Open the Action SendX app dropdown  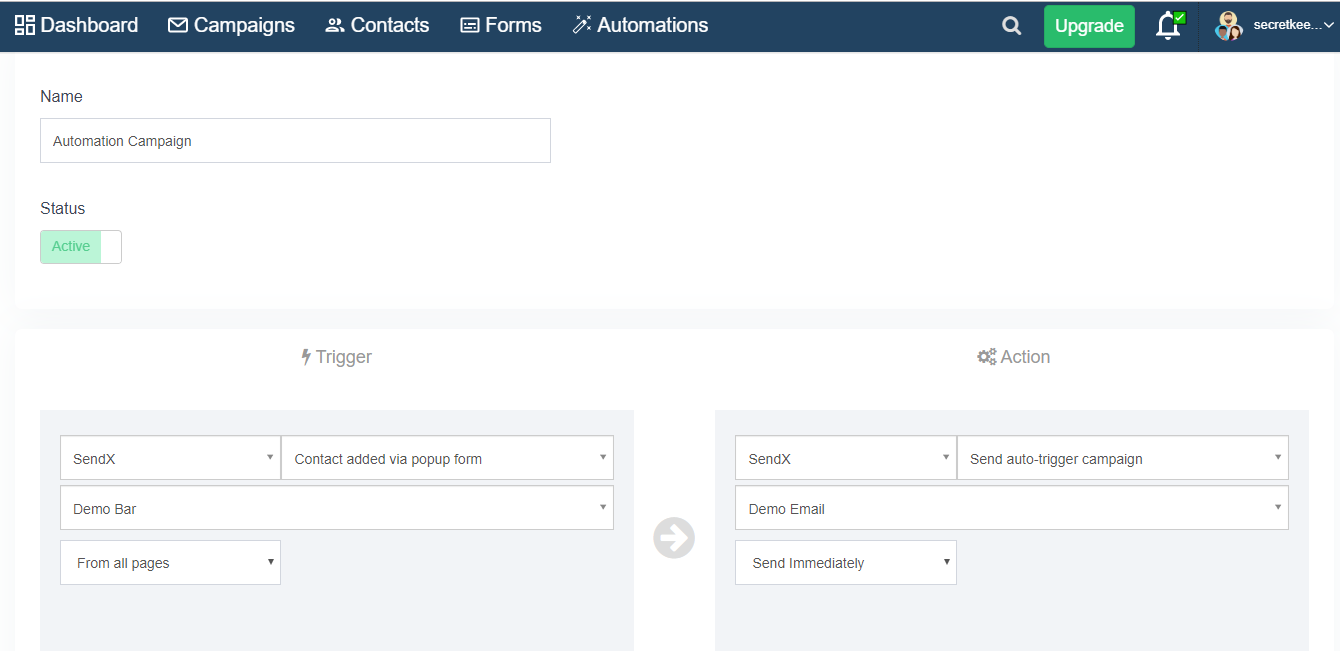846,458
